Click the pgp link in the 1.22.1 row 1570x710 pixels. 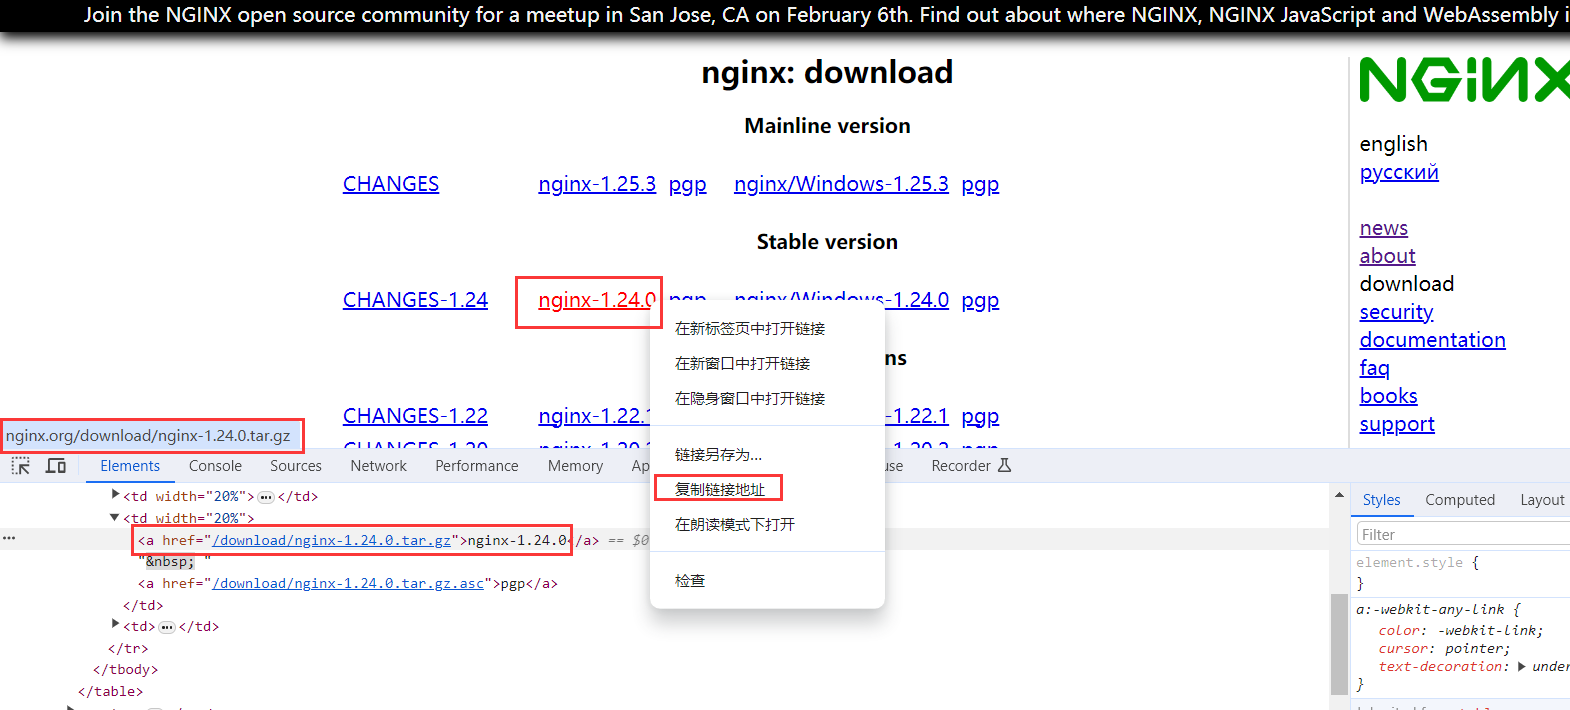(x=980, y=416)
